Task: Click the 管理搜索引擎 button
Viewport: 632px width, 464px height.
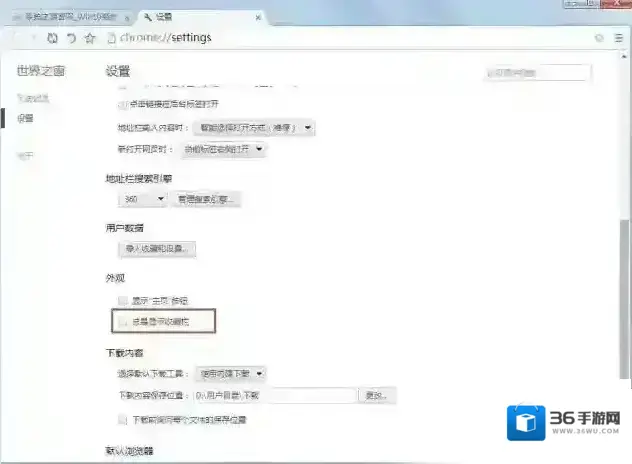Action: coord(206,199)
